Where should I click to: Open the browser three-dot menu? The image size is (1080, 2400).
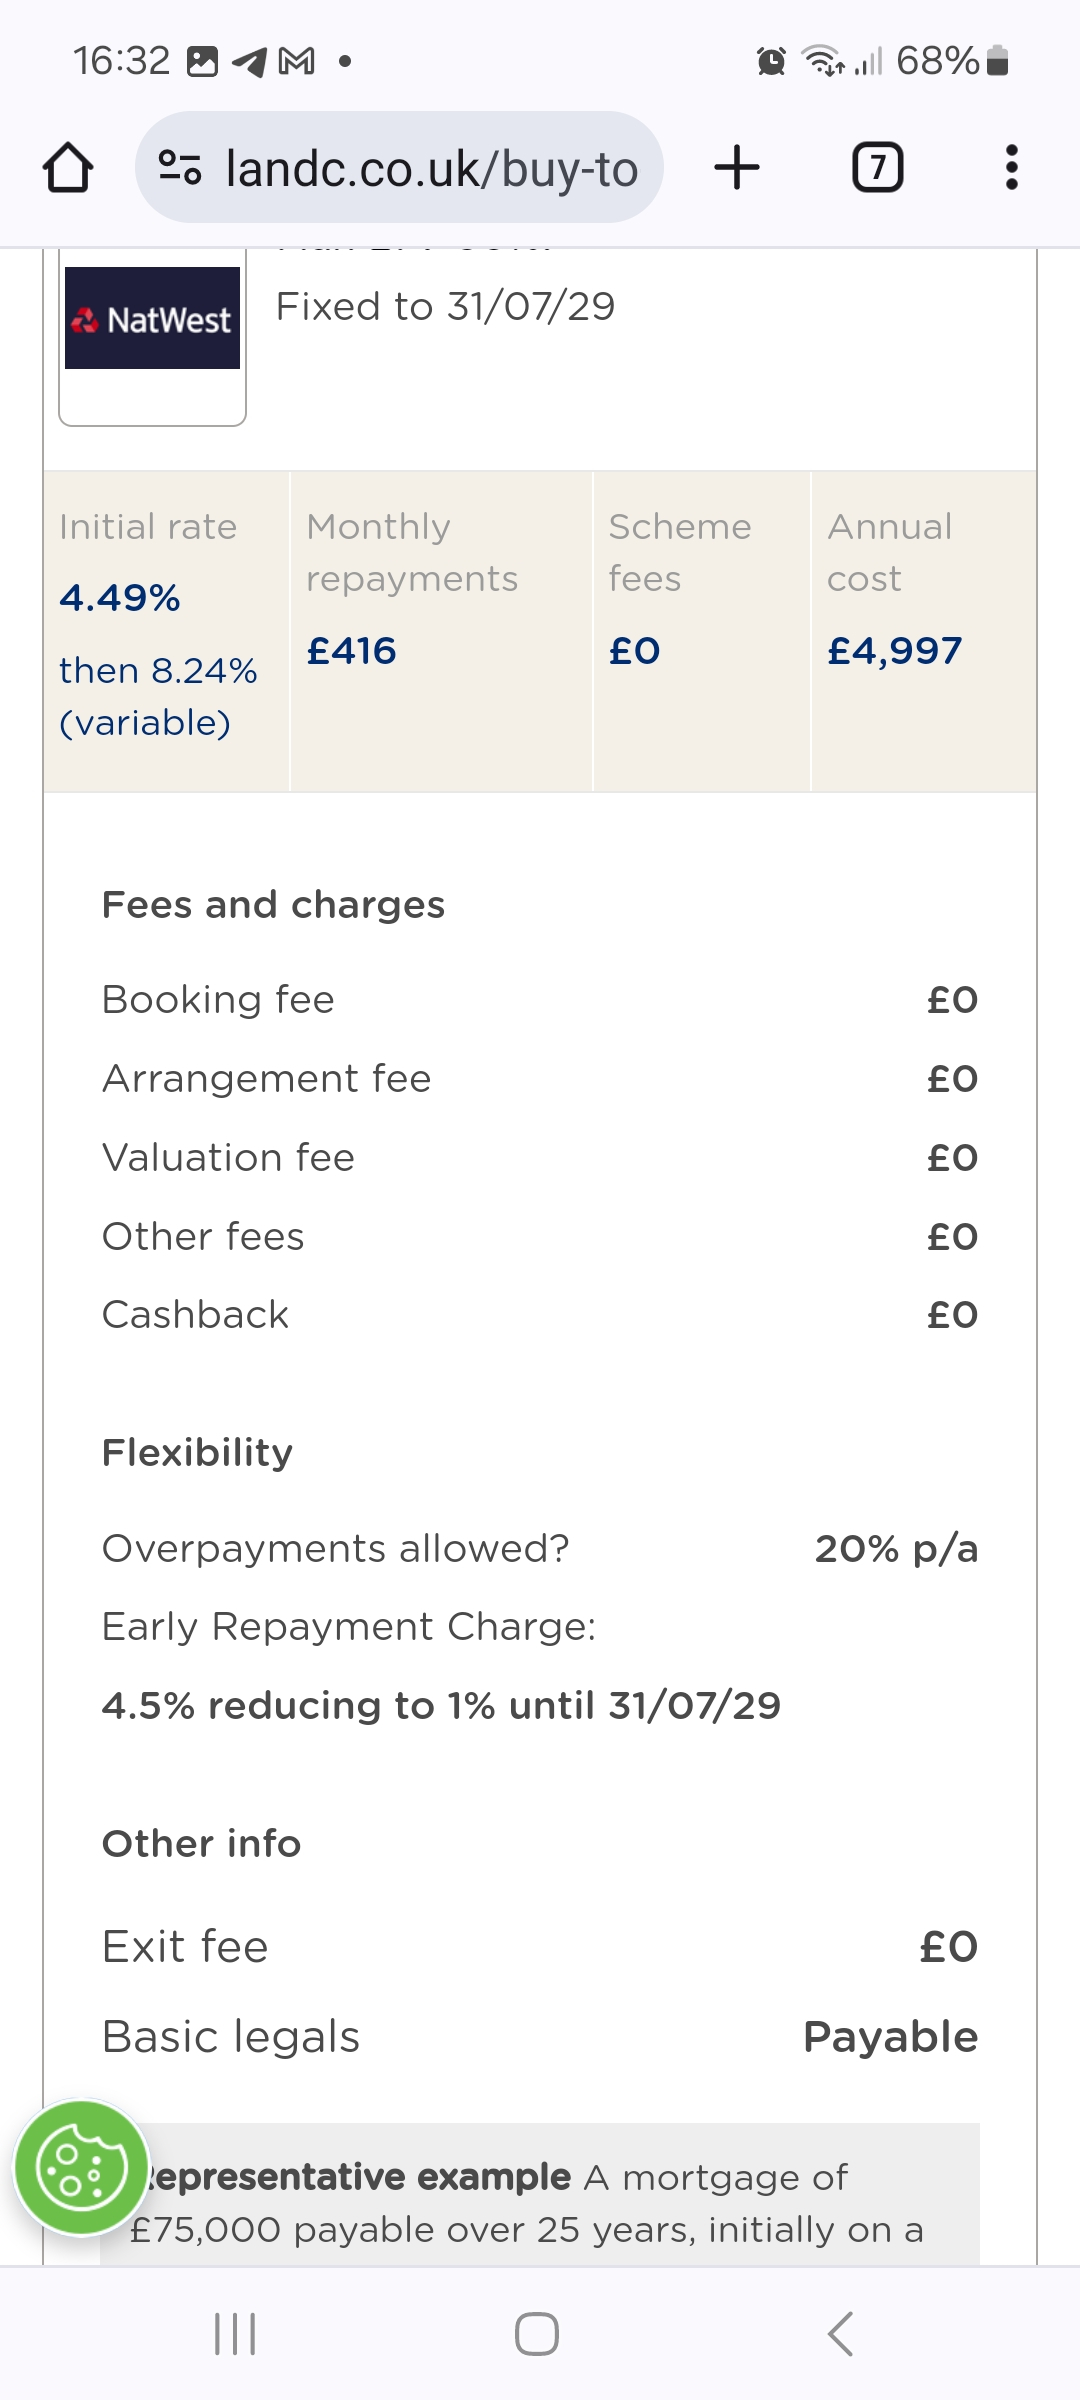tap(1012, 167)
